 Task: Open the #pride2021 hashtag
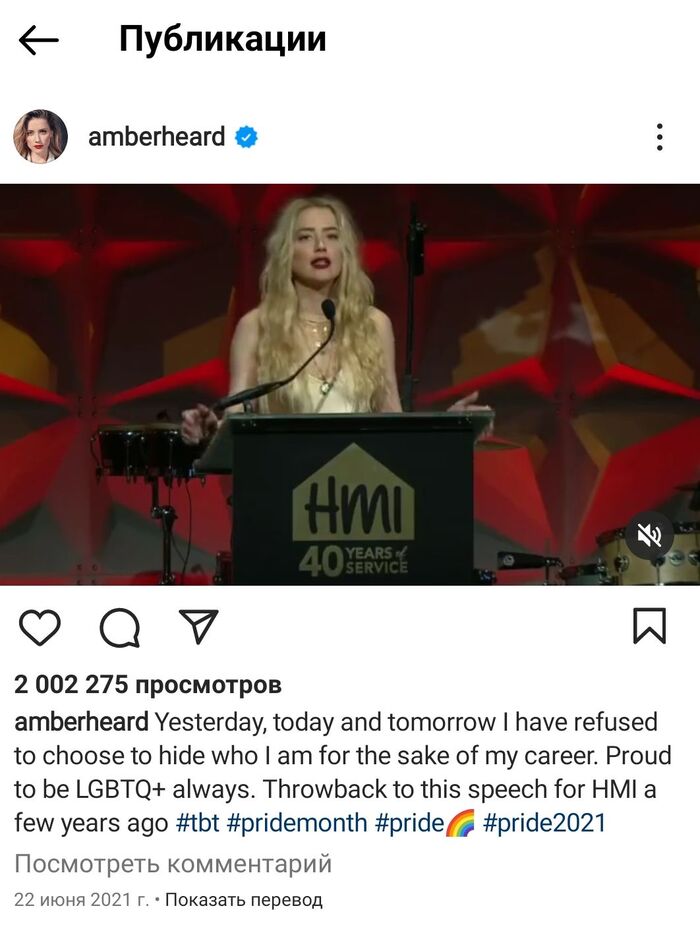coord(545,823)
